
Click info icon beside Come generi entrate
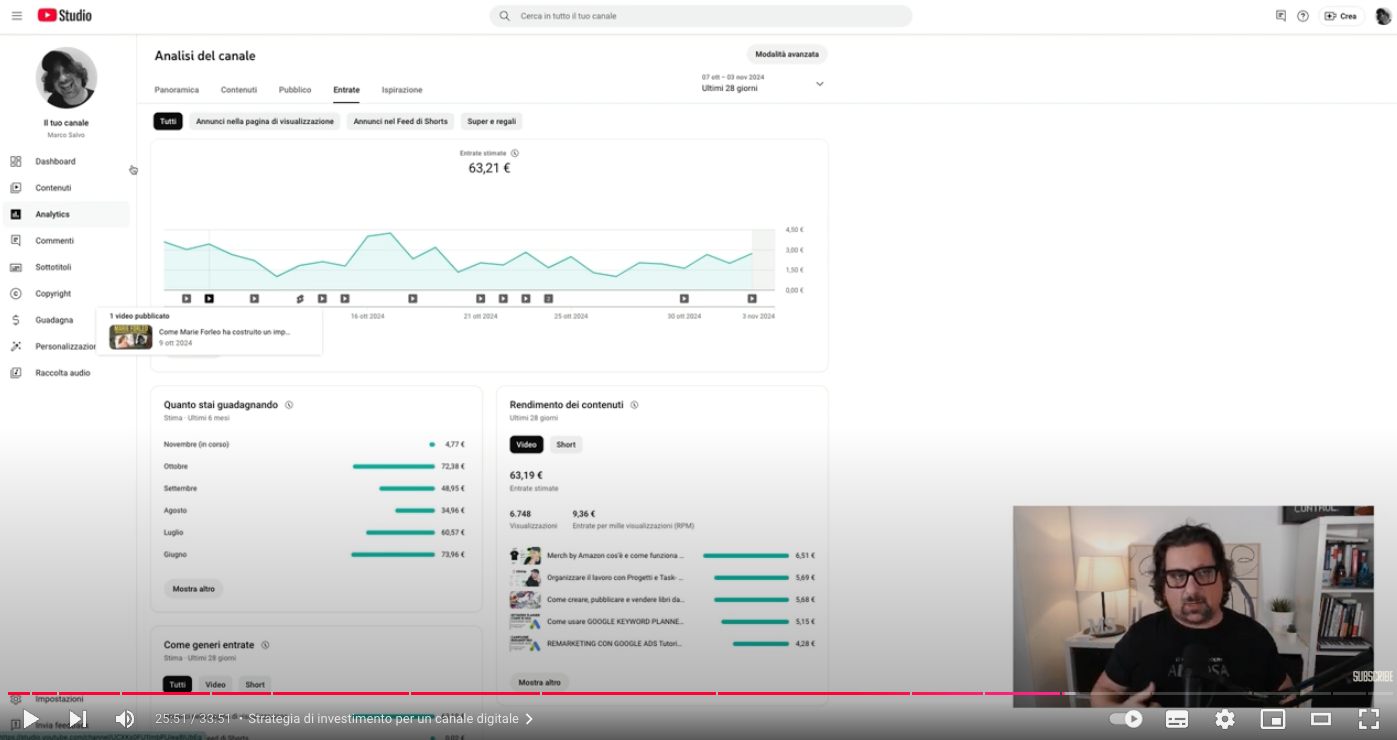(x=265, y=645)
